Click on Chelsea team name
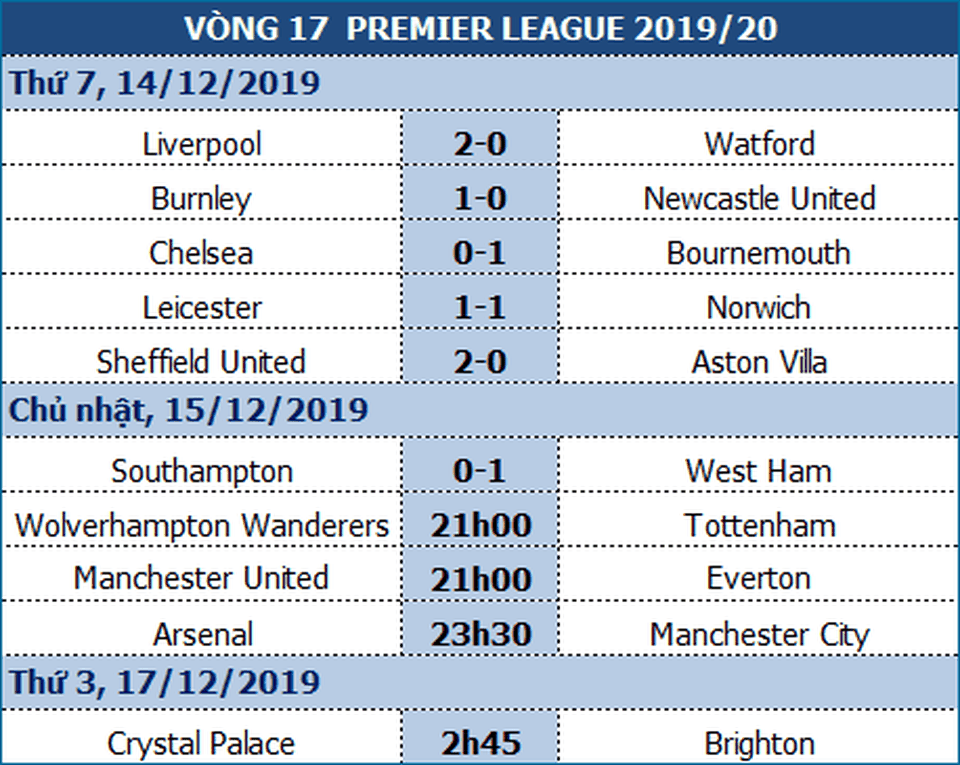 click(x=201, y=253)
